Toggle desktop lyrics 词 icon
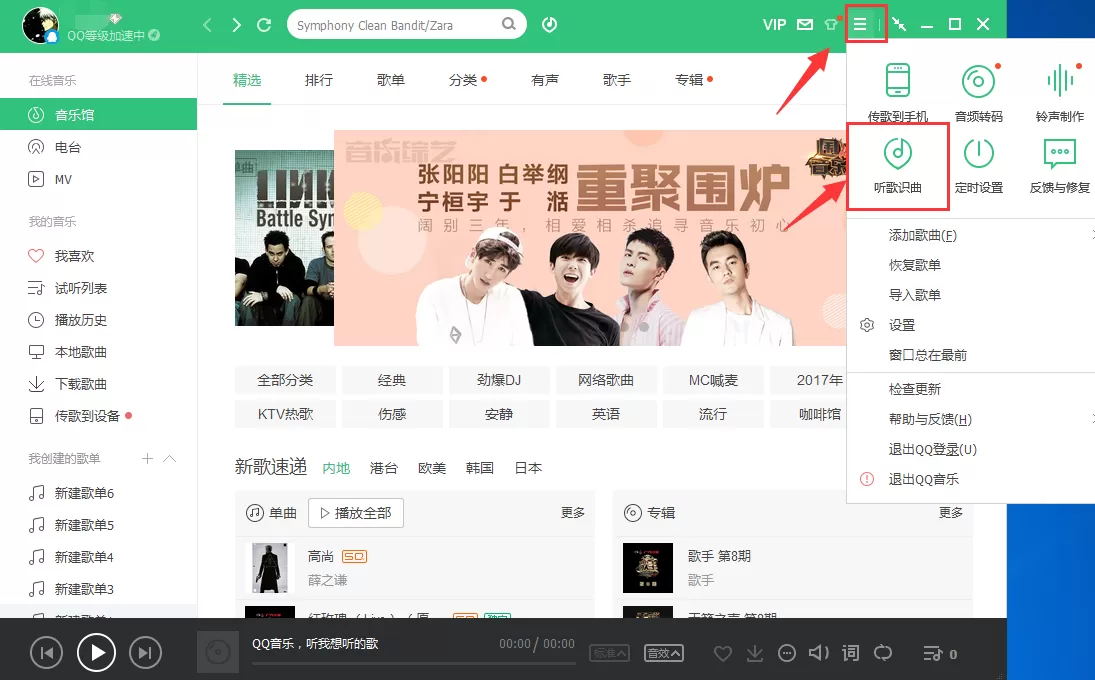1095x680 pixels. [x=851, y=653]
